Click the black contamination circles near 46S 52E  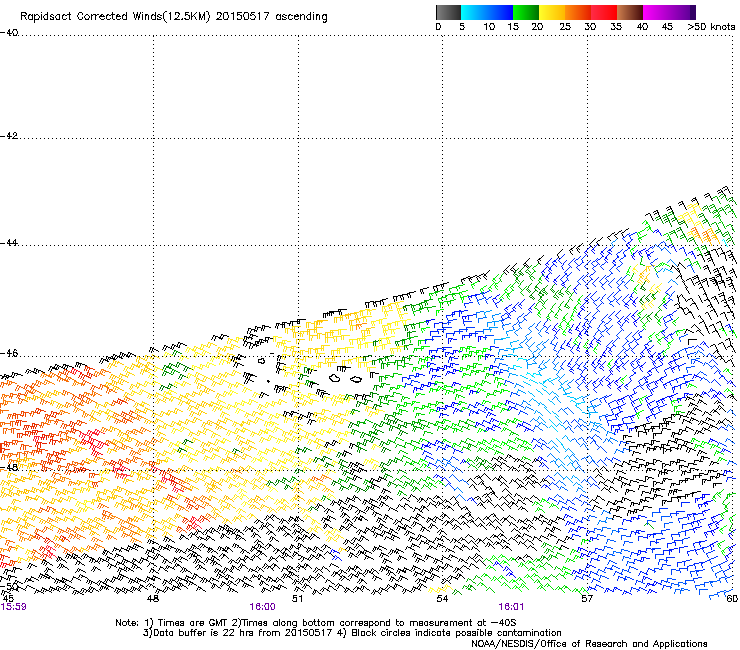[x=345, y=379]
